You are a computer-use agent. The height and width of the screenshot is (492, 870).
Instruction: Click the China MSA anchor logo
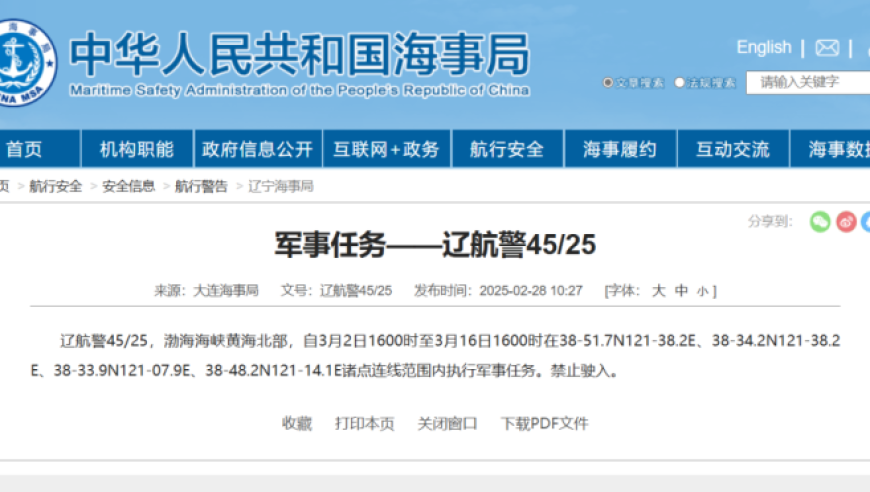click(27, 62)
